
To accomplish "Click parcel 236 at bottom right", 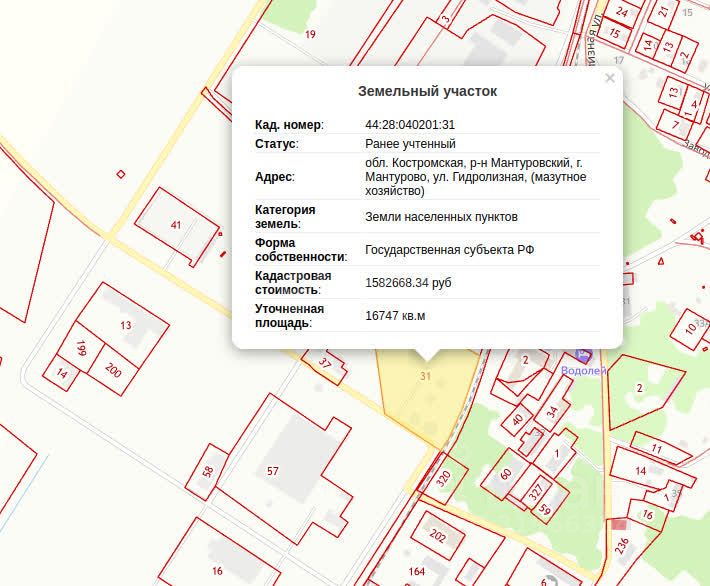I will [622, 546].
